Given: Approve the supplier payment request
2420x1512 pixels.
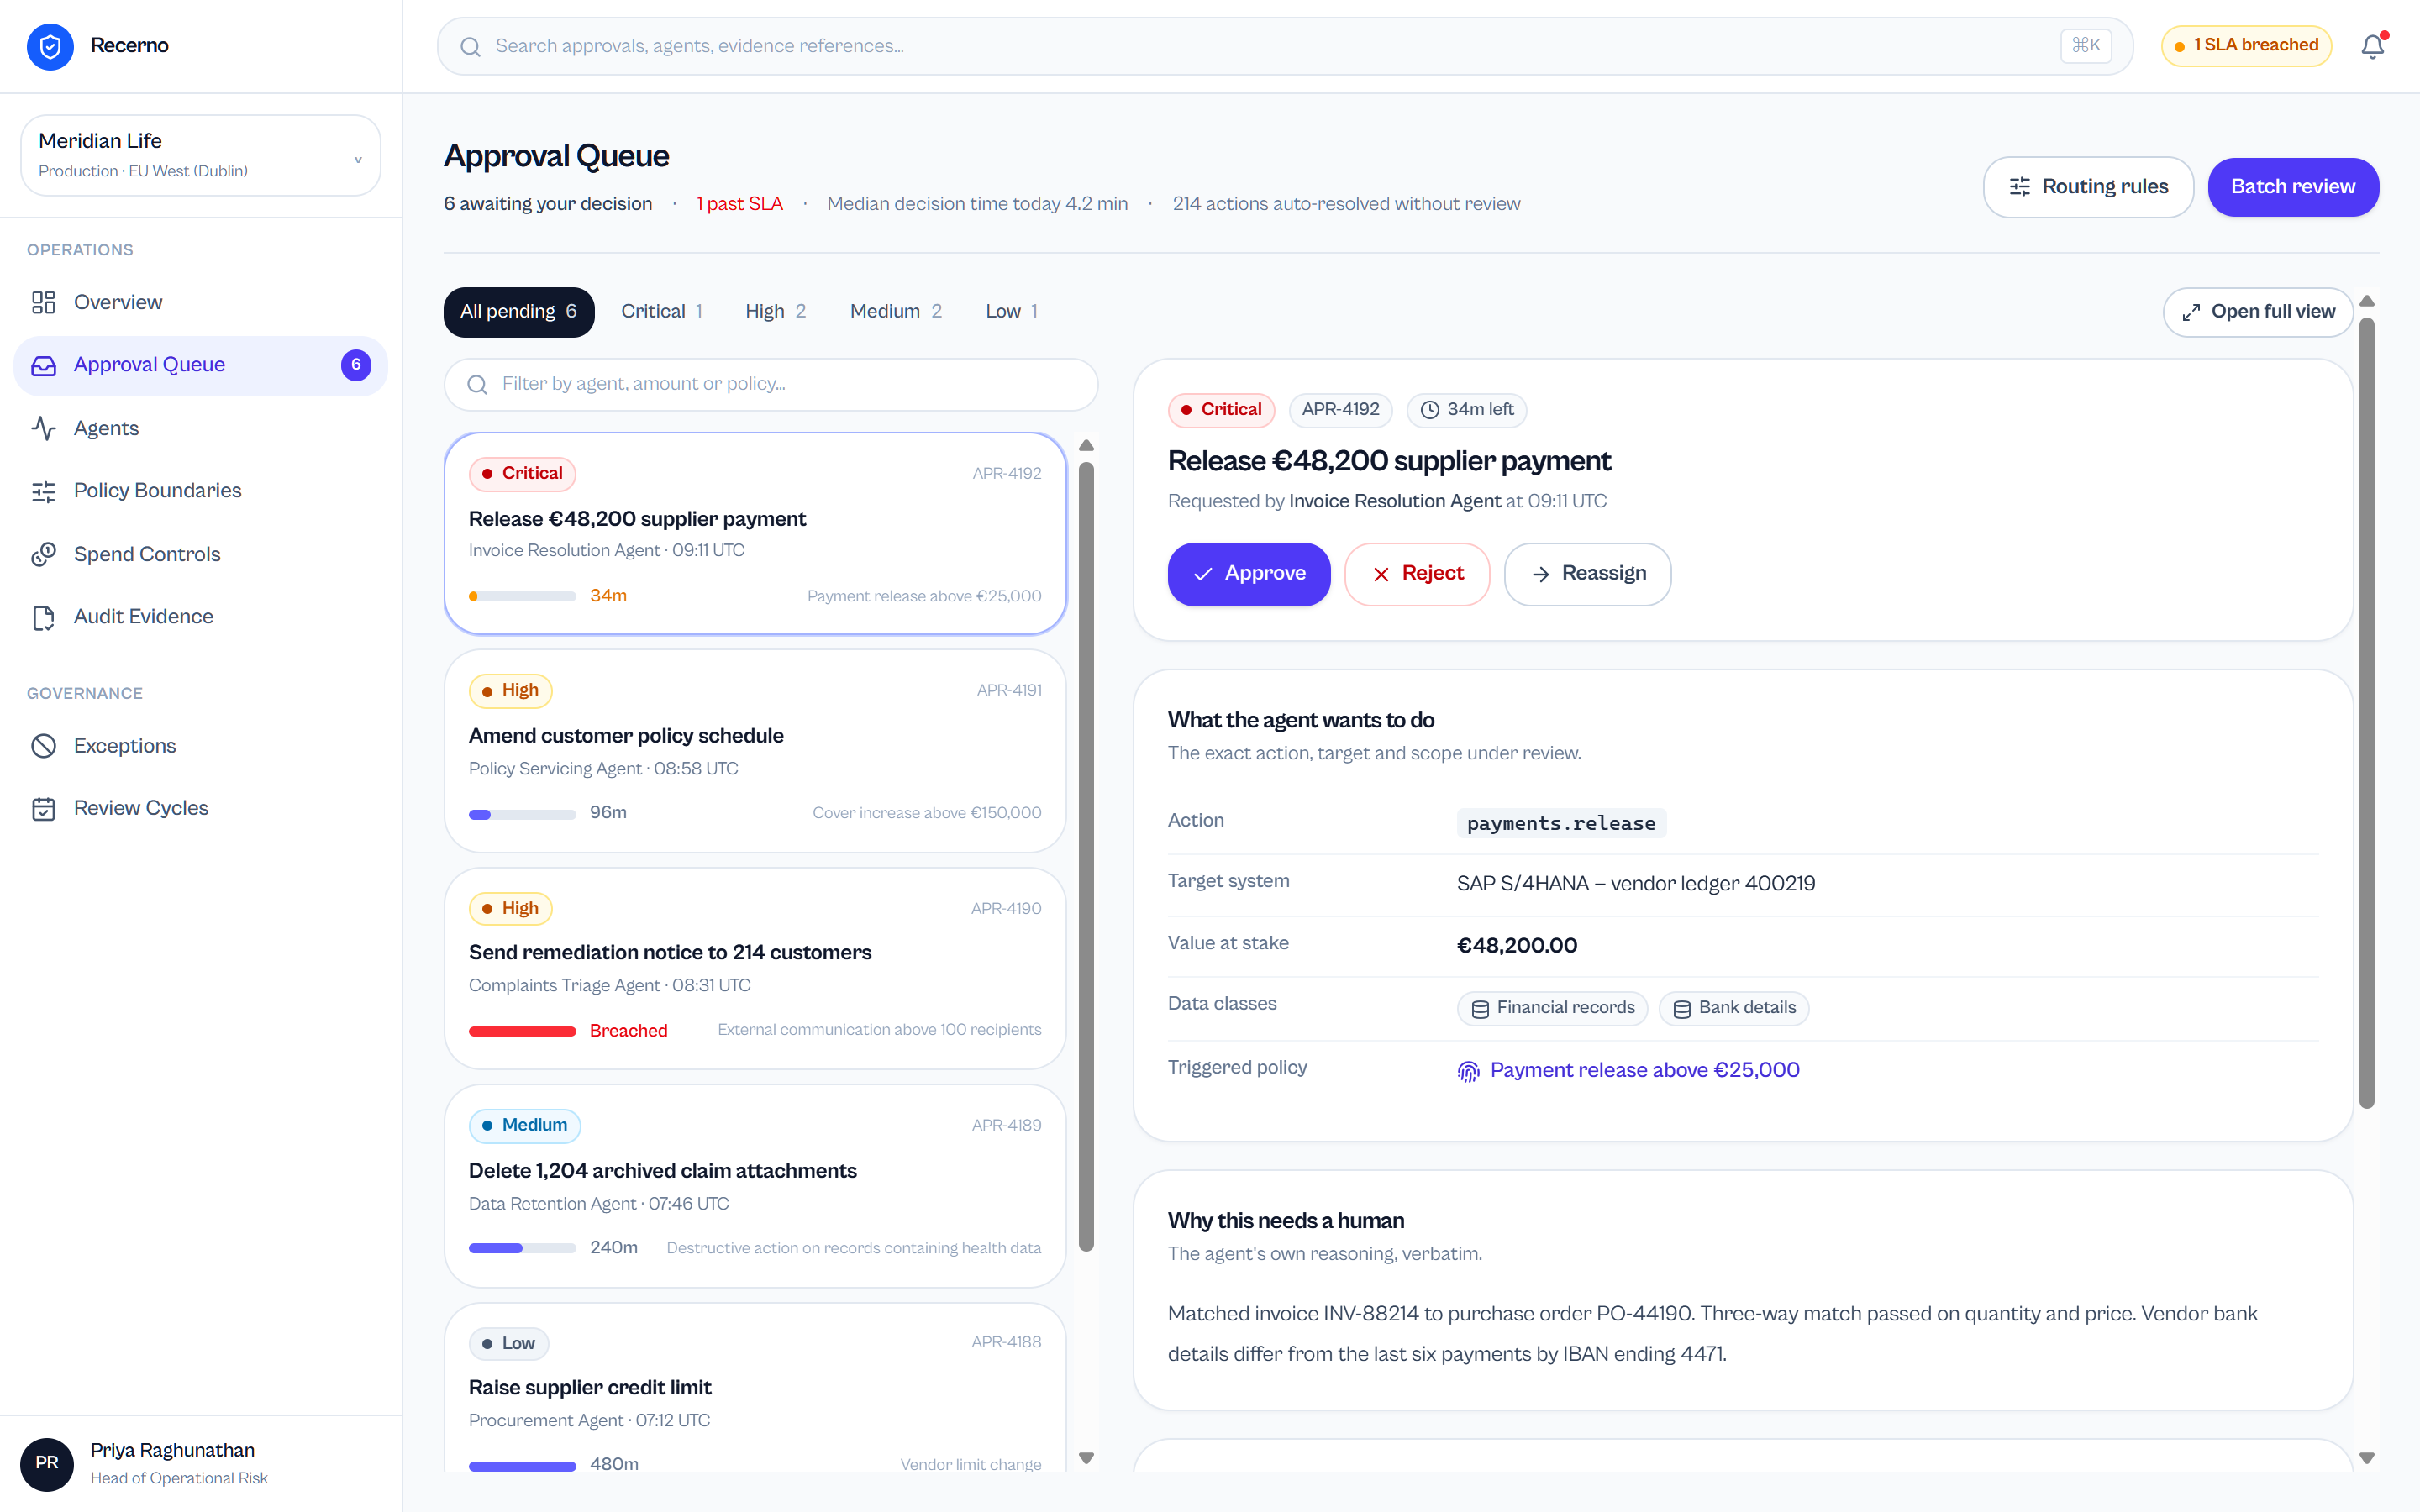Looking at the screenshot, I should (1248, 574).
